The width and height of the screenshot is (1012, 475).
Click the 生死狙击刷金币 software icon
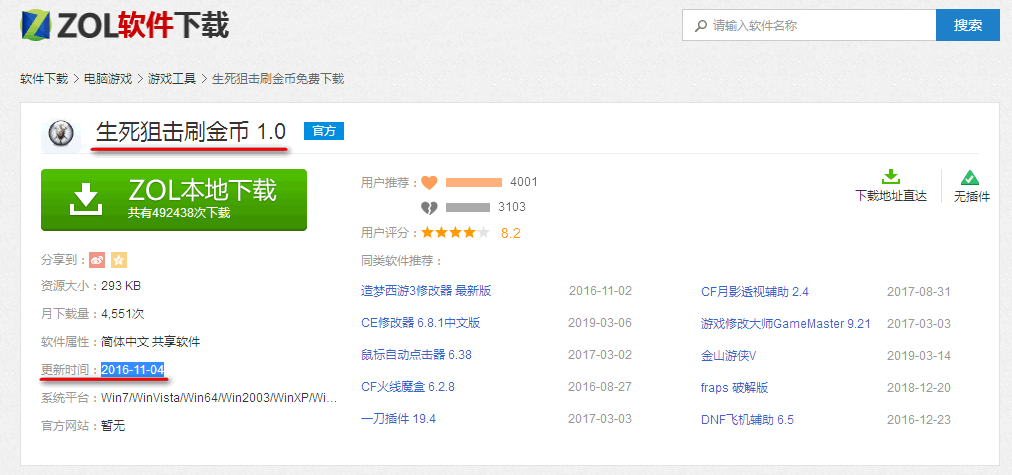[61, 134]
